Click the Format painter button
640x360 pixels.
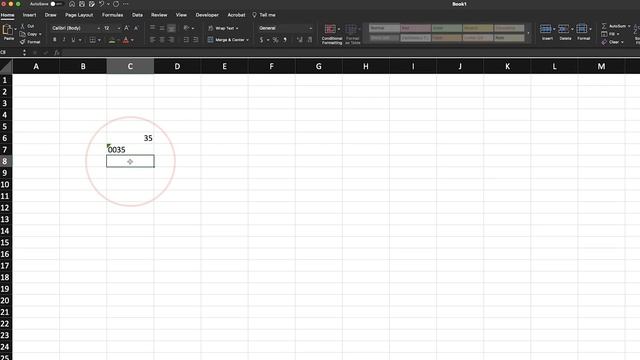tap(30, 42)
